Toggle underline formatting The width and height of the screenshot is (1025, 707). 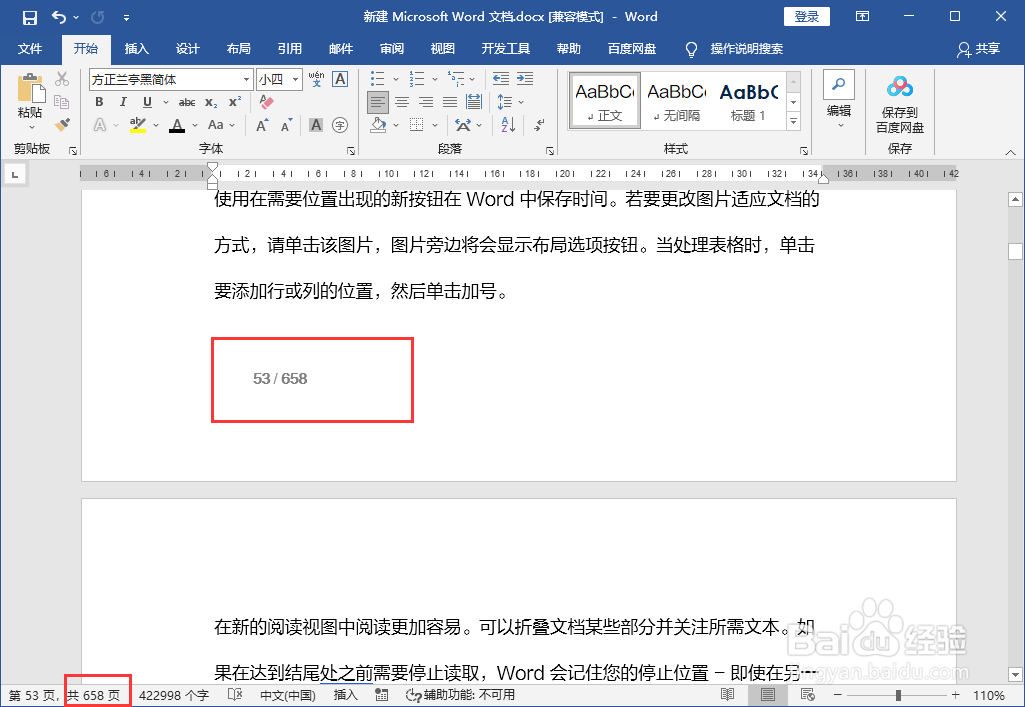(x=145, y=102)
